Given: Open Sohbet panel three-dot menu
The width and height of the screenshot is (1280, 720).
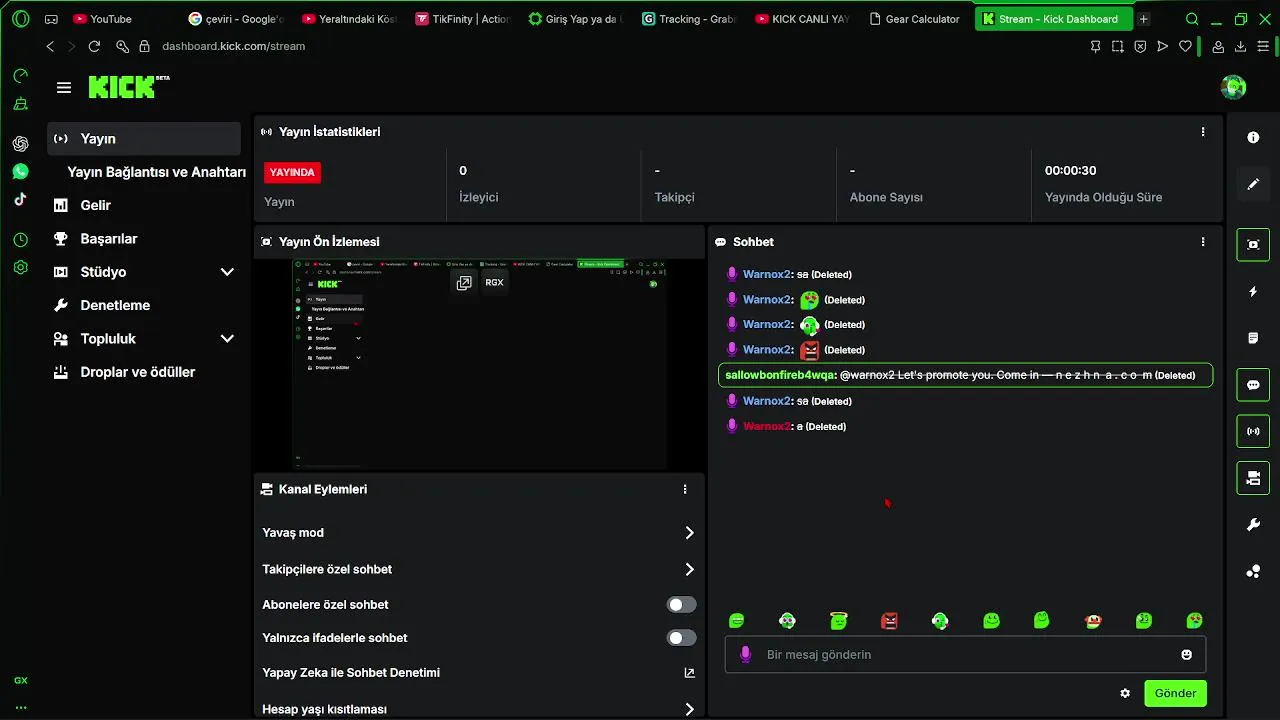Looking at the screenshot, I should tap(1203, 242).
